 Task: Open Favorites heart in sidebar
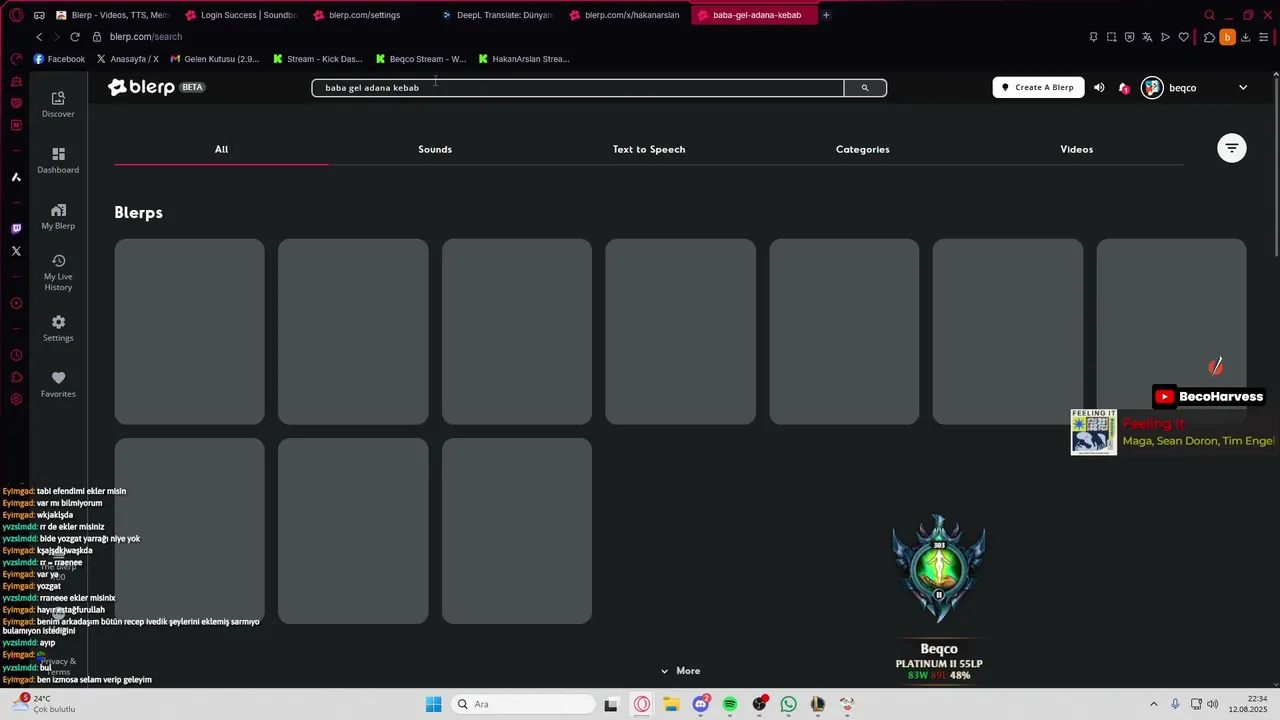pos(58,384)
